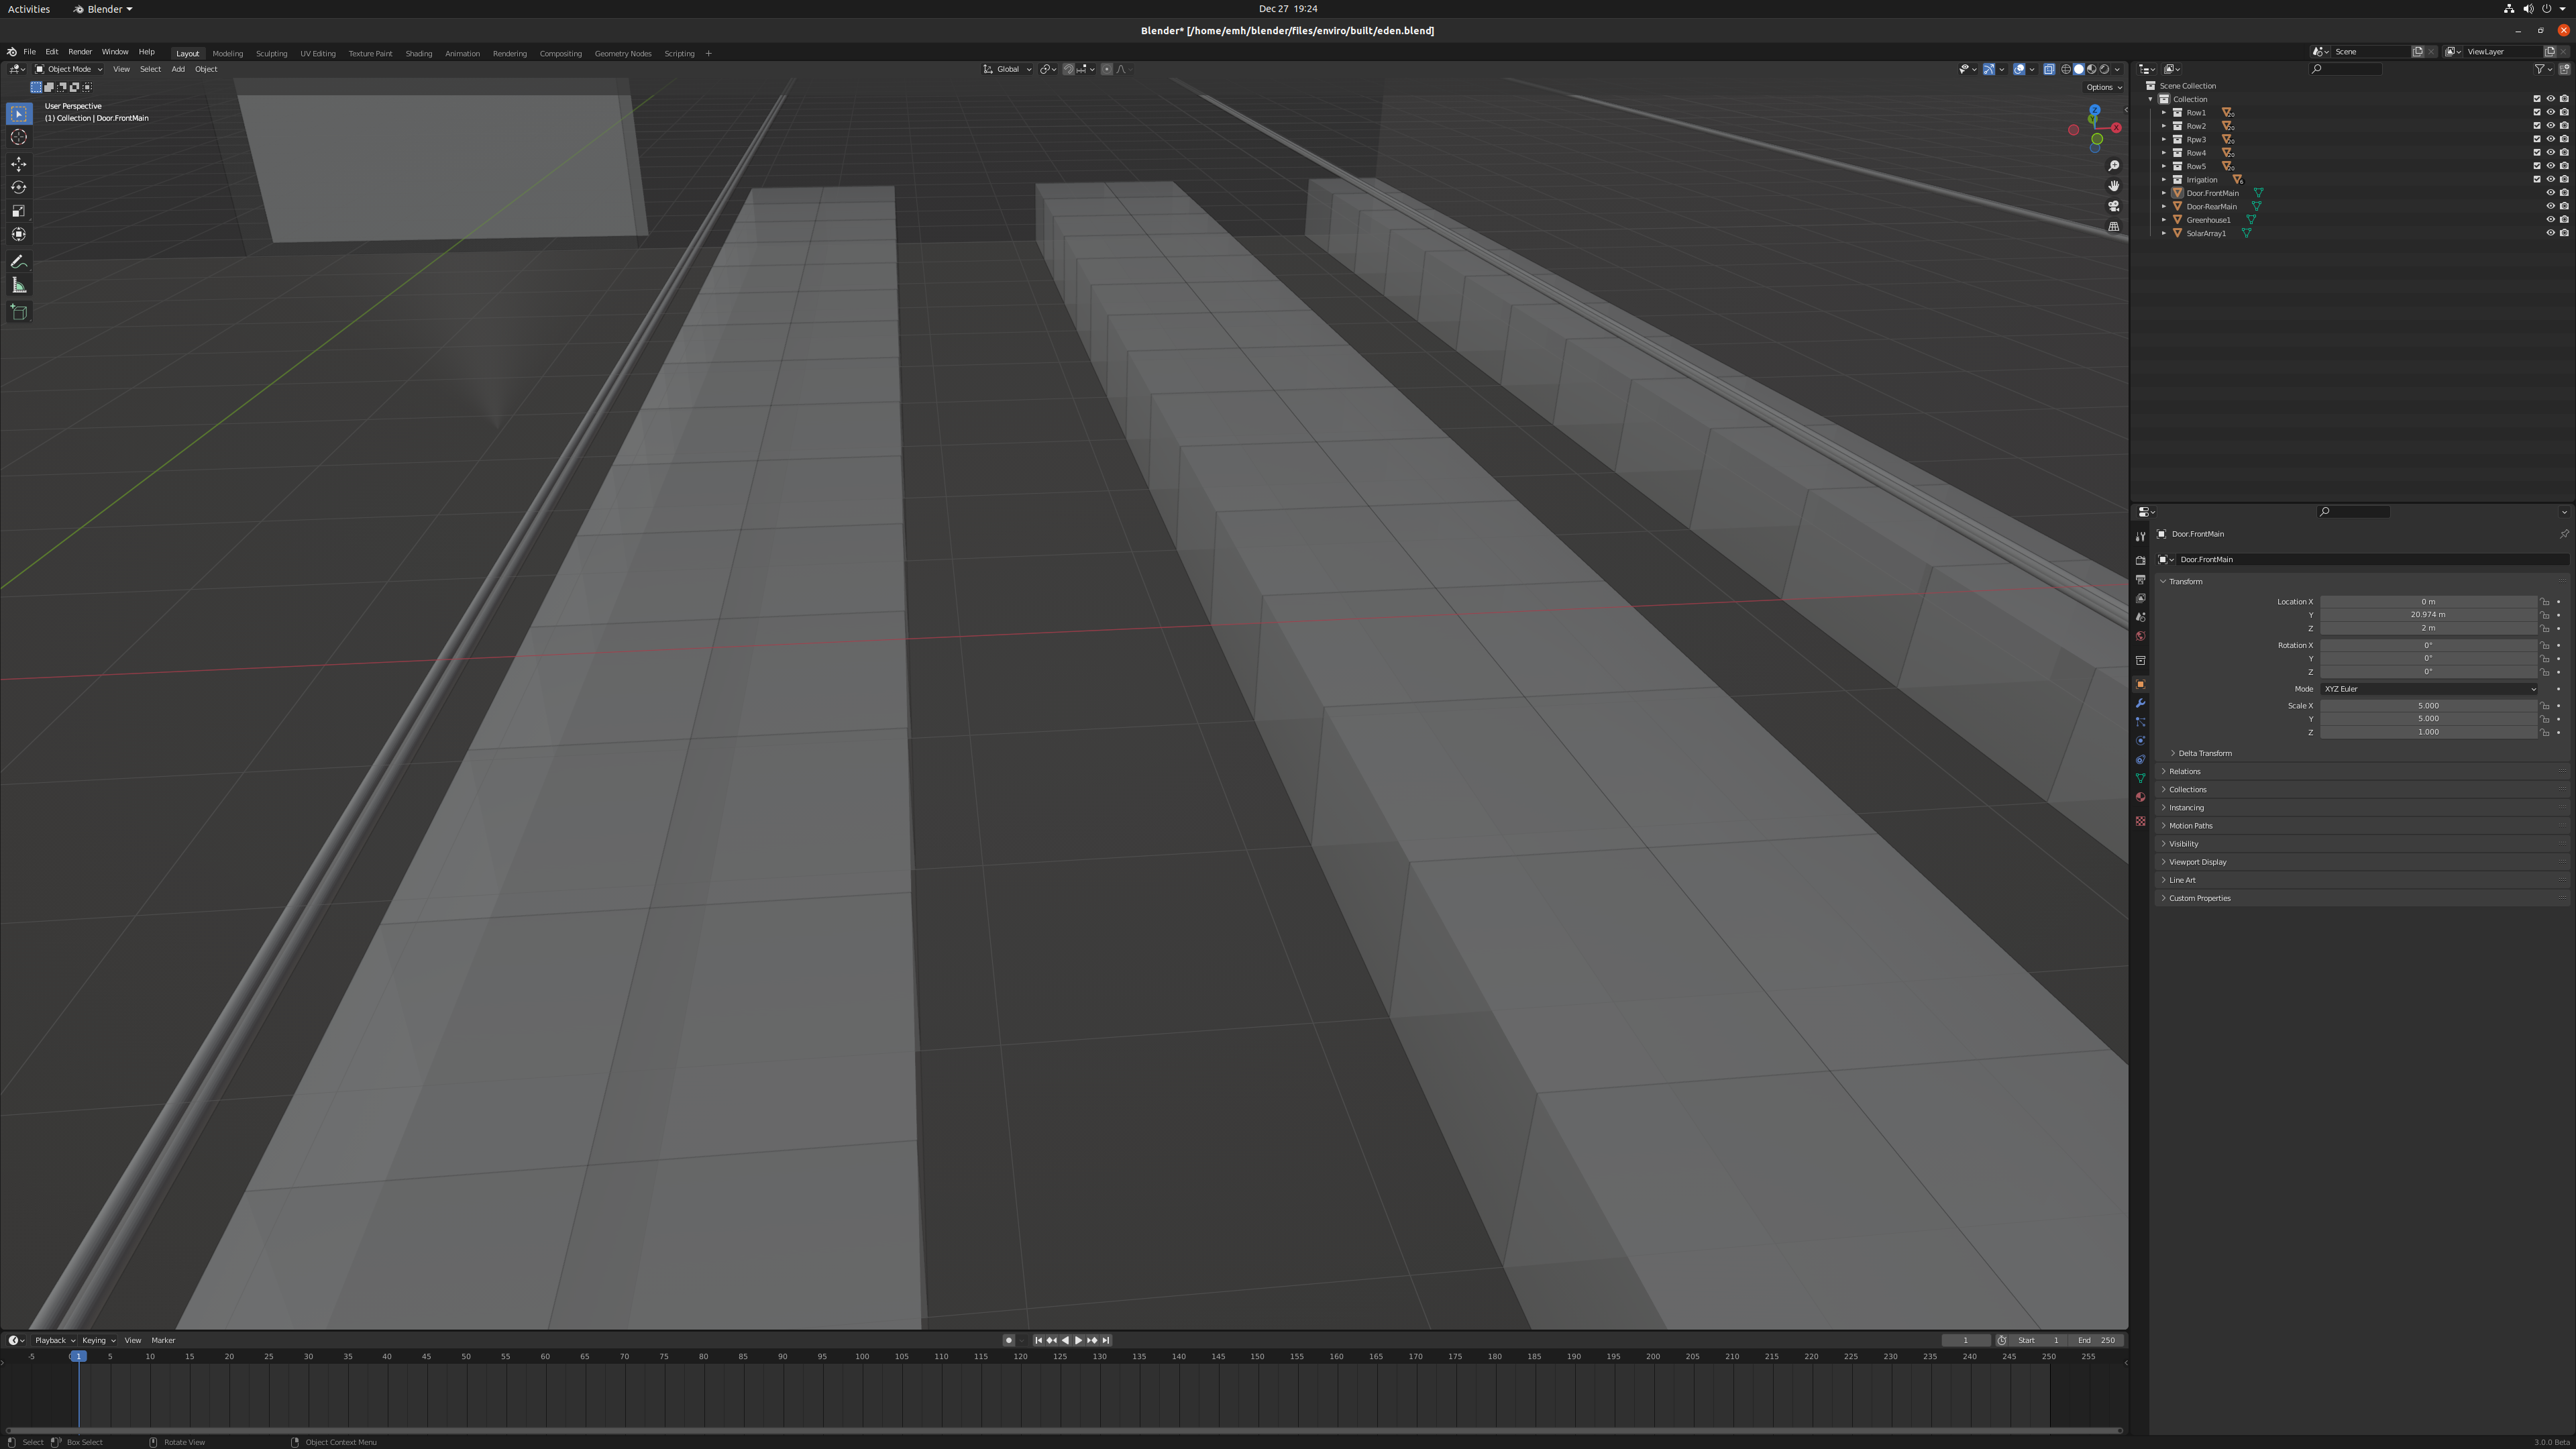
Task: Lock the Location X transform value
Action: click(2545, 602)
